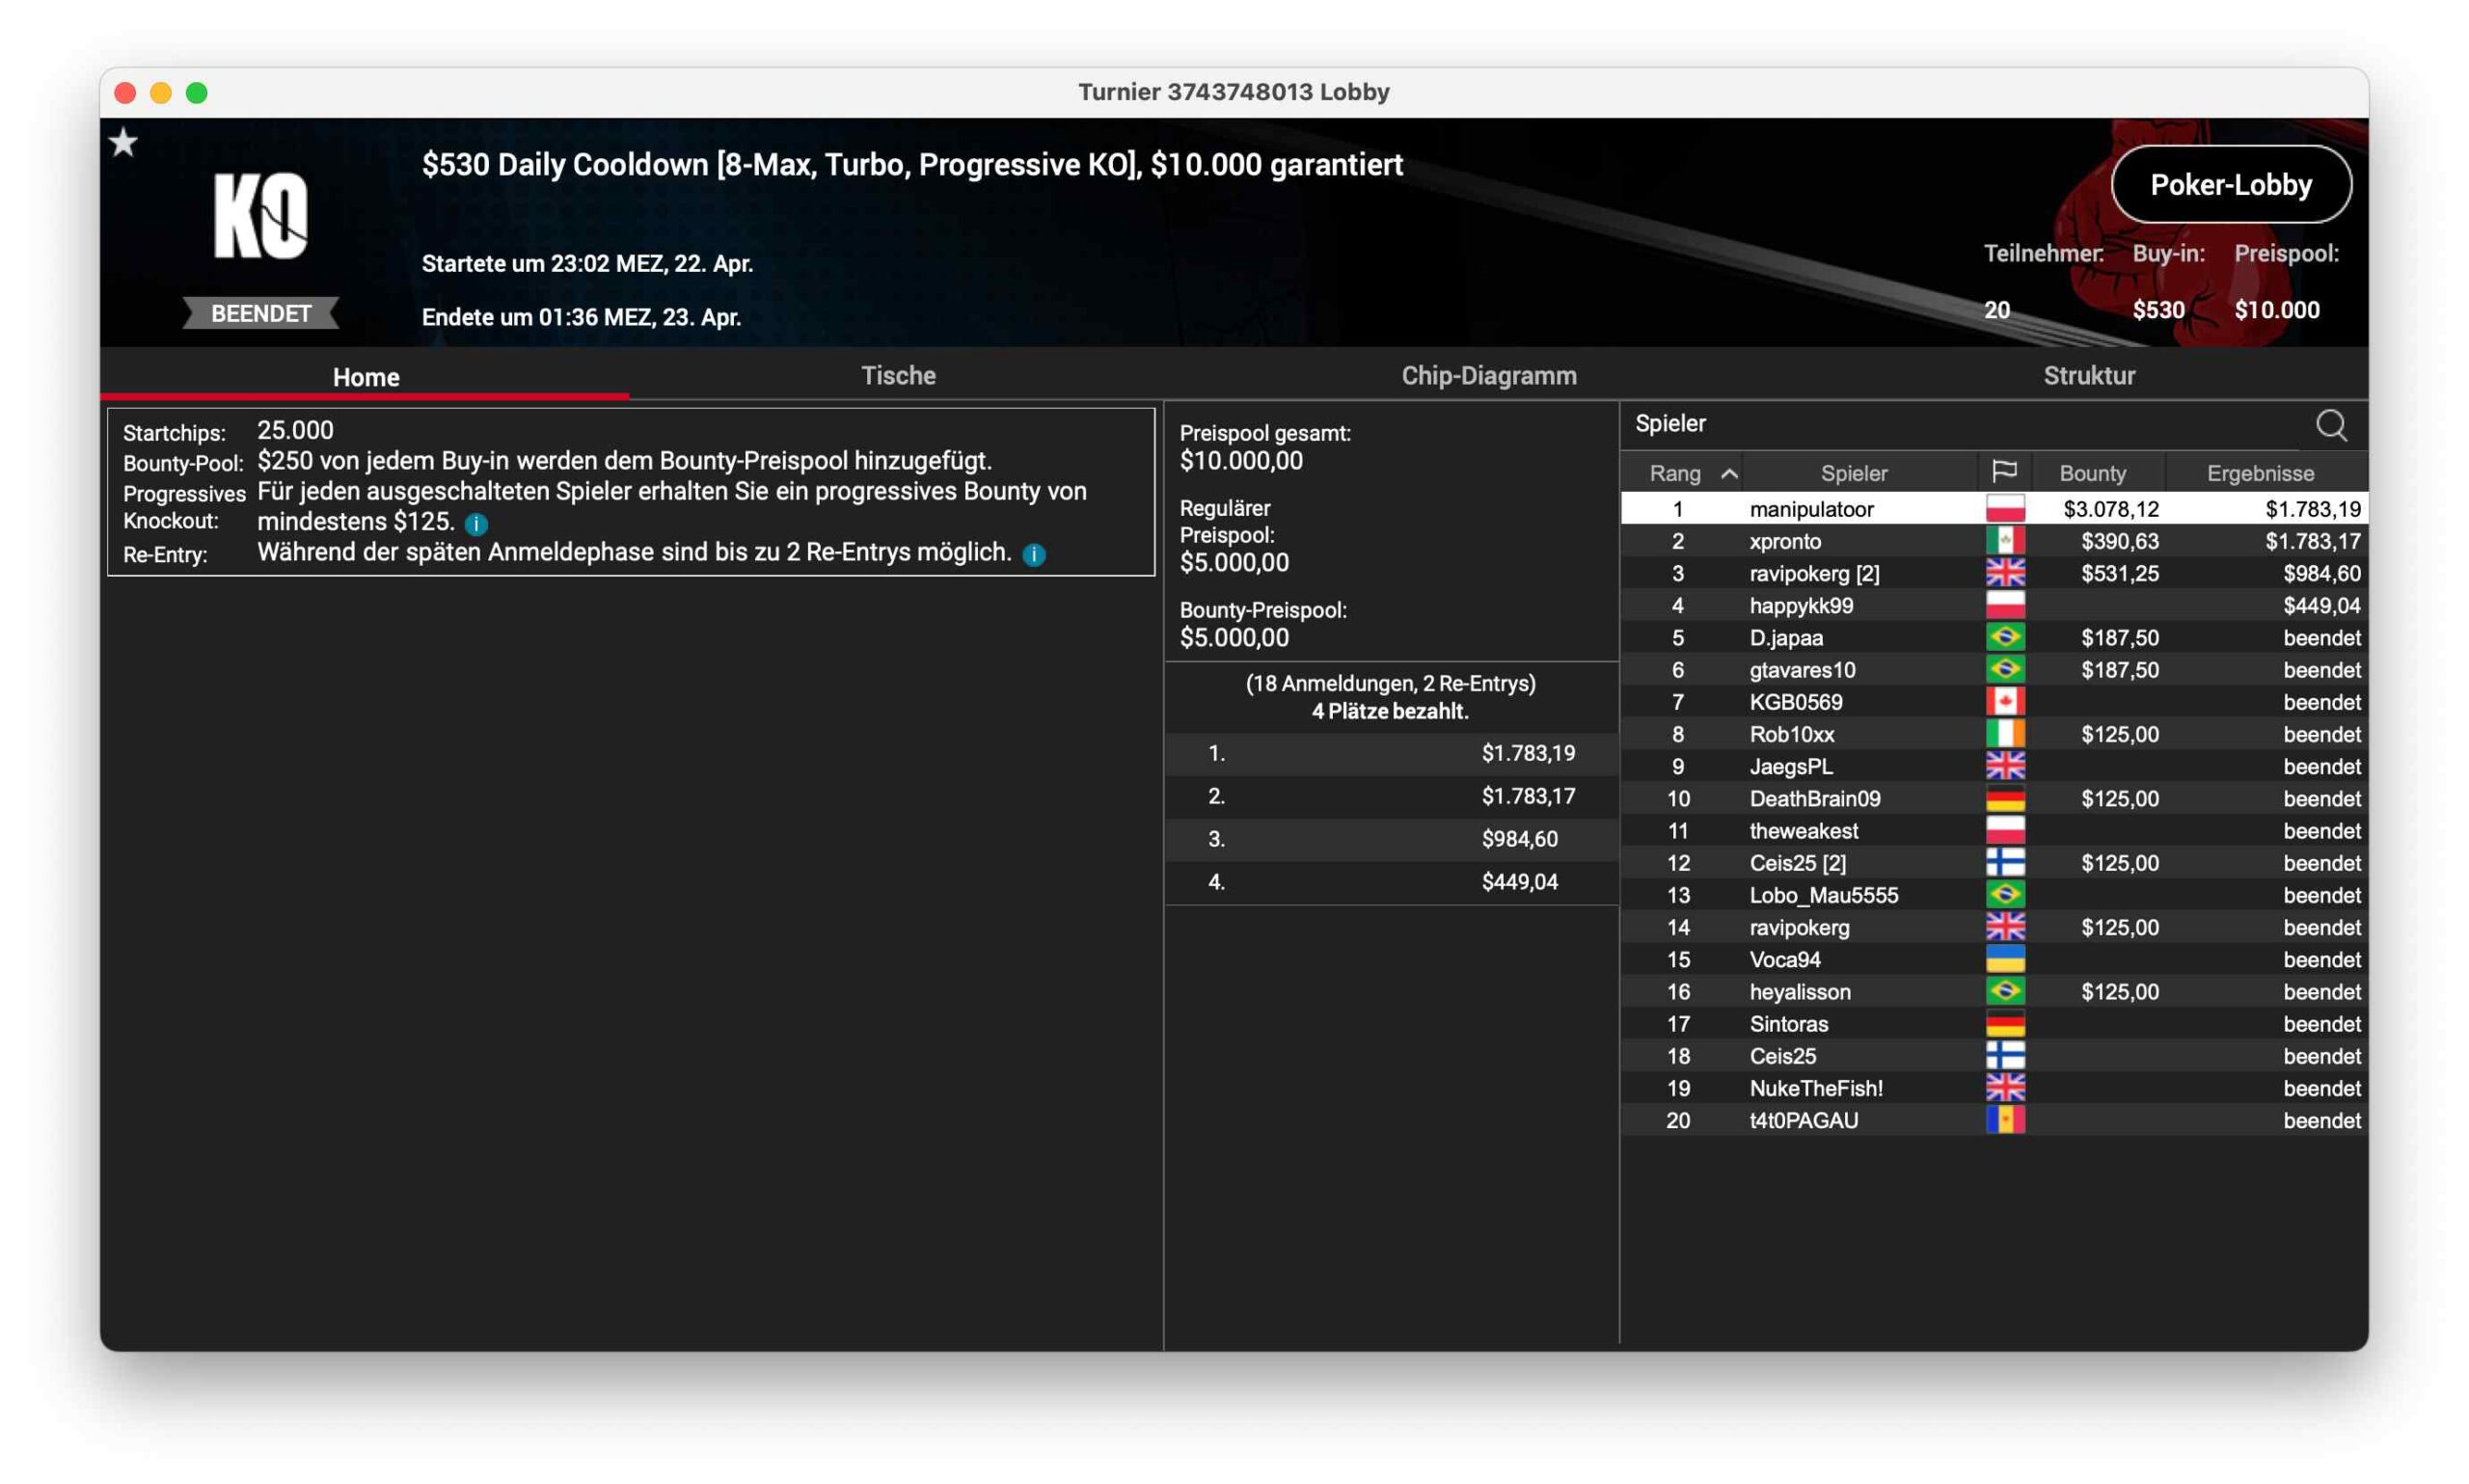Open the Chip-Diagramm tab

[x=1488, y=376]
